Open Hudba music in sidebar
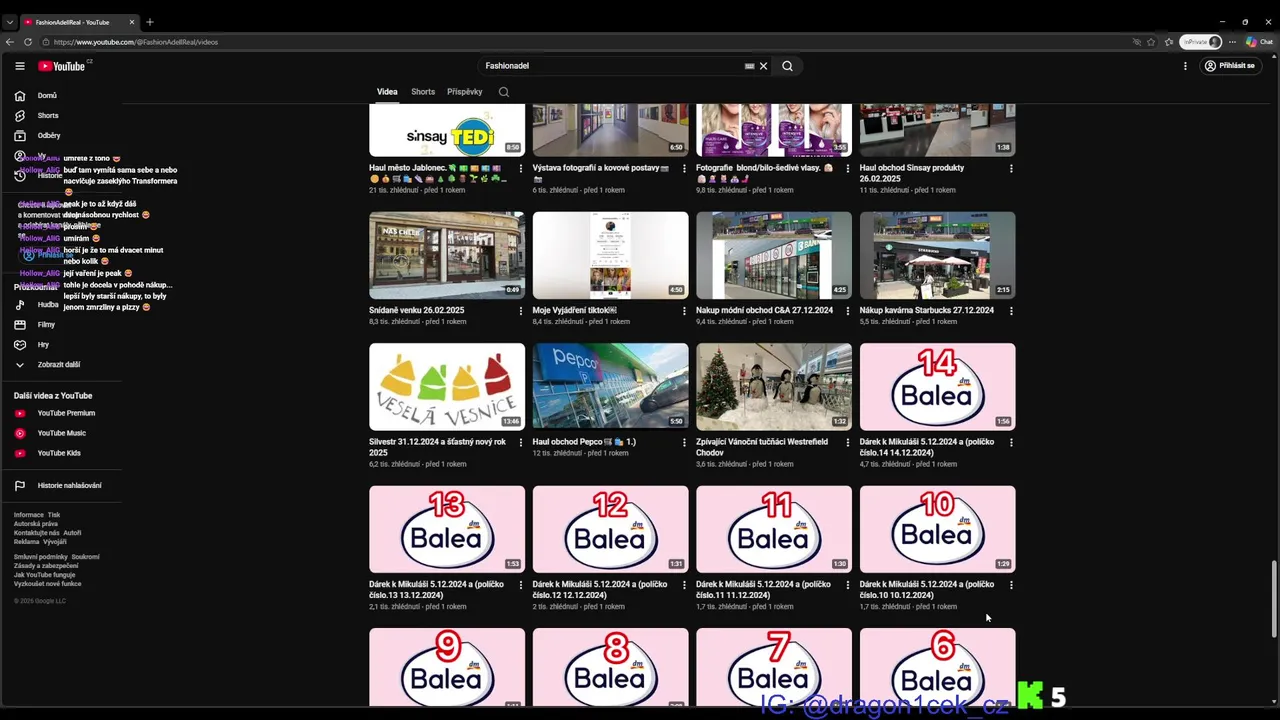The image size is (1280, 720). [x=48, y=305]
